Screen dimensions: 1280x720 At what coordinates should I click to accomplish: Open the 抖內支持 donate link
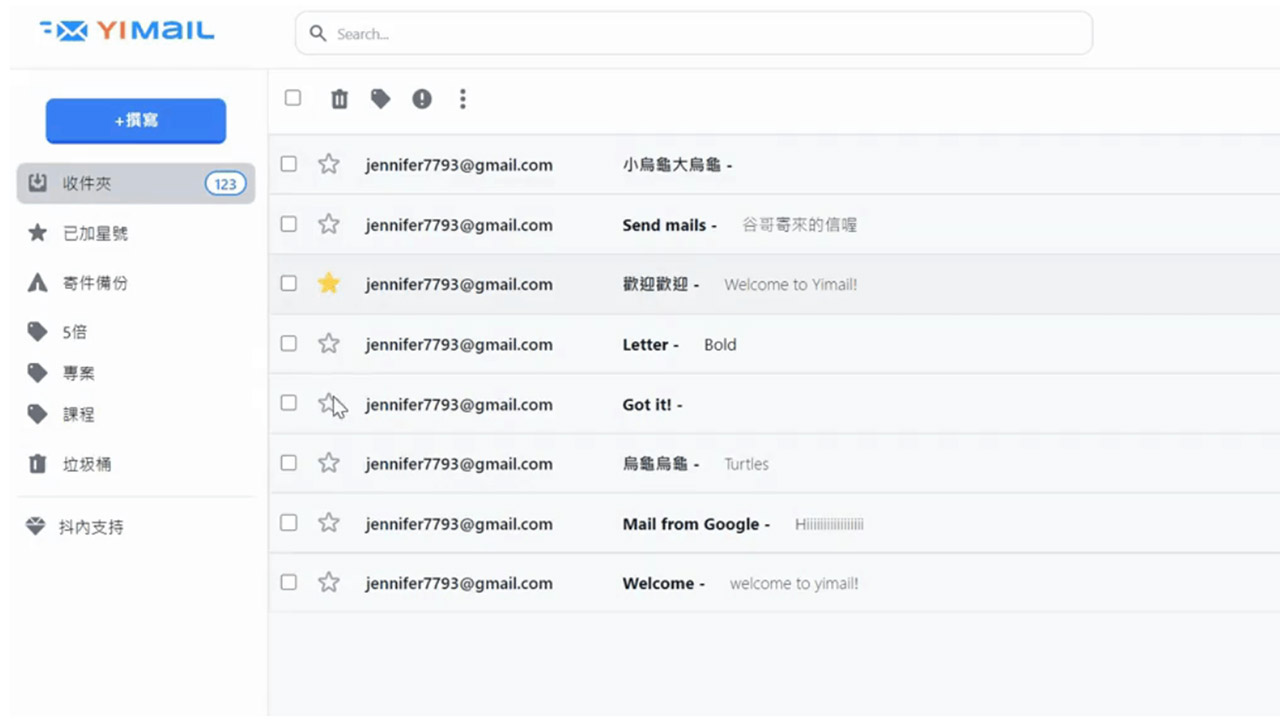[x=90, y=527]
